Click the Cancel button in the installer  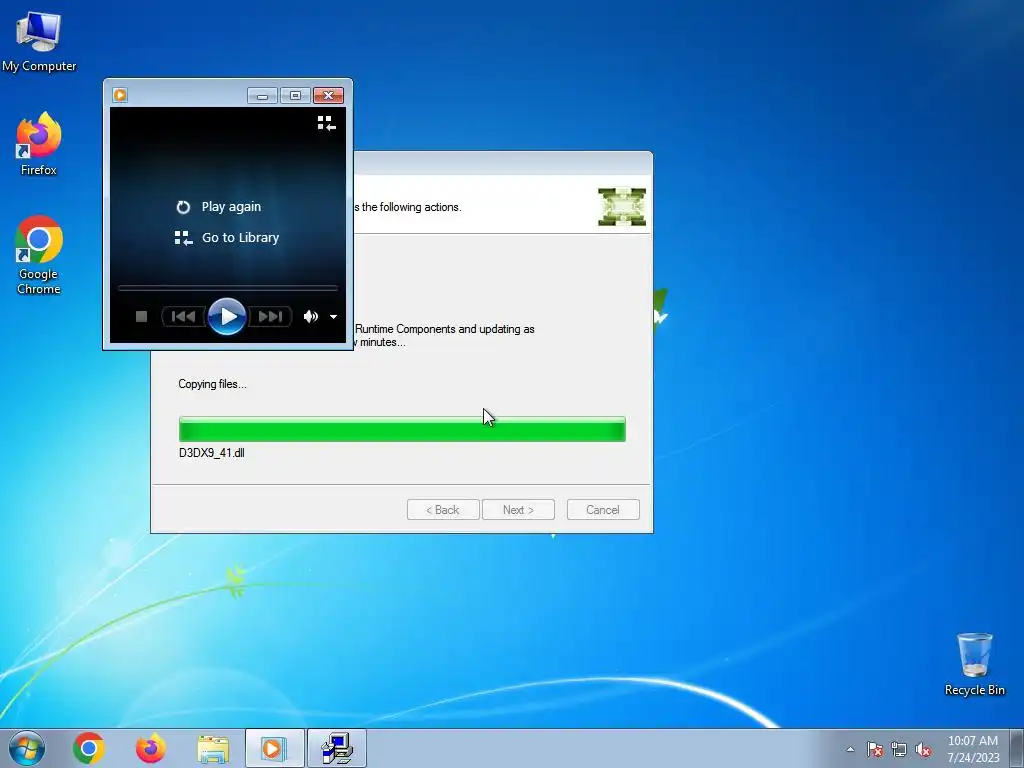point(603,510)
